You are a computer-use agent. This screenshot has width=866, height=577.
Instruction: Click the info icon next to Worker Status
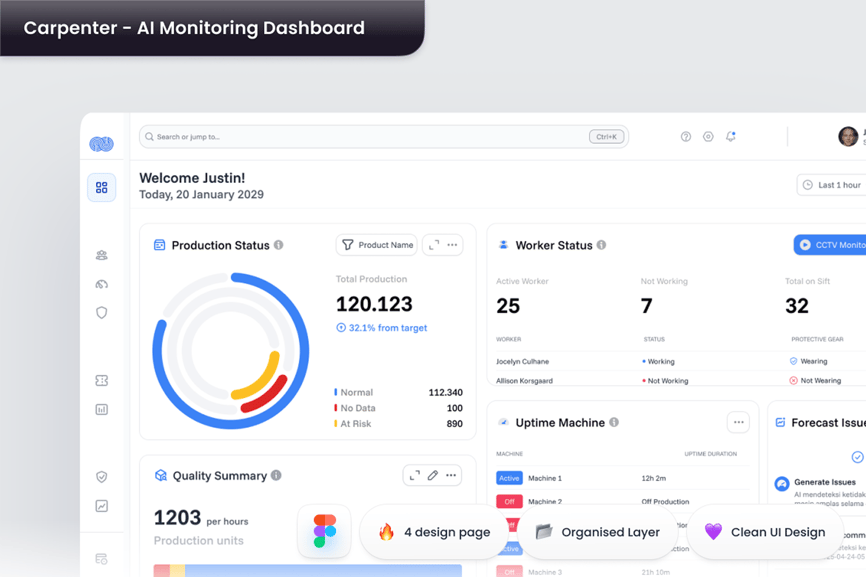tap(601, 245)
